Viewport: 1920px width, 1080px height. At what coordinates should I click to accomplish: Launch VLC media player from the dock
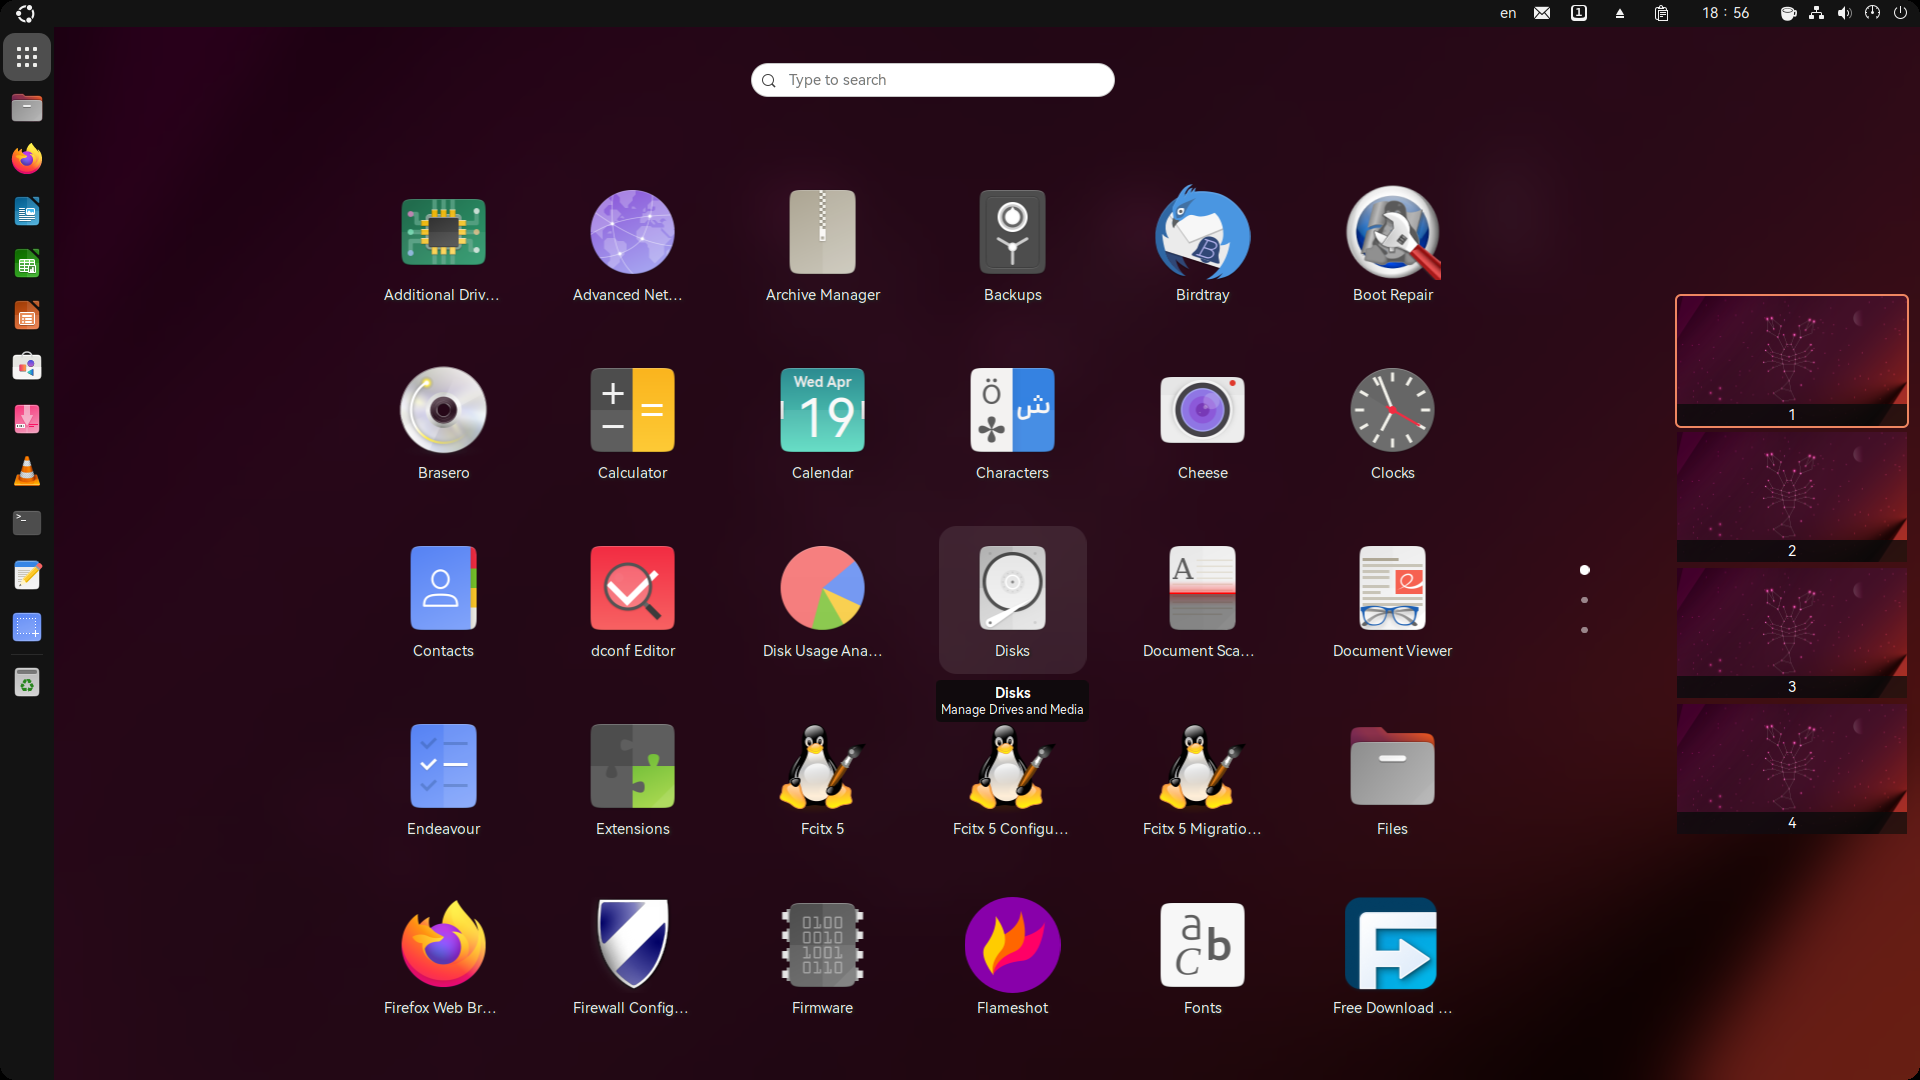[x=27, y=471]
